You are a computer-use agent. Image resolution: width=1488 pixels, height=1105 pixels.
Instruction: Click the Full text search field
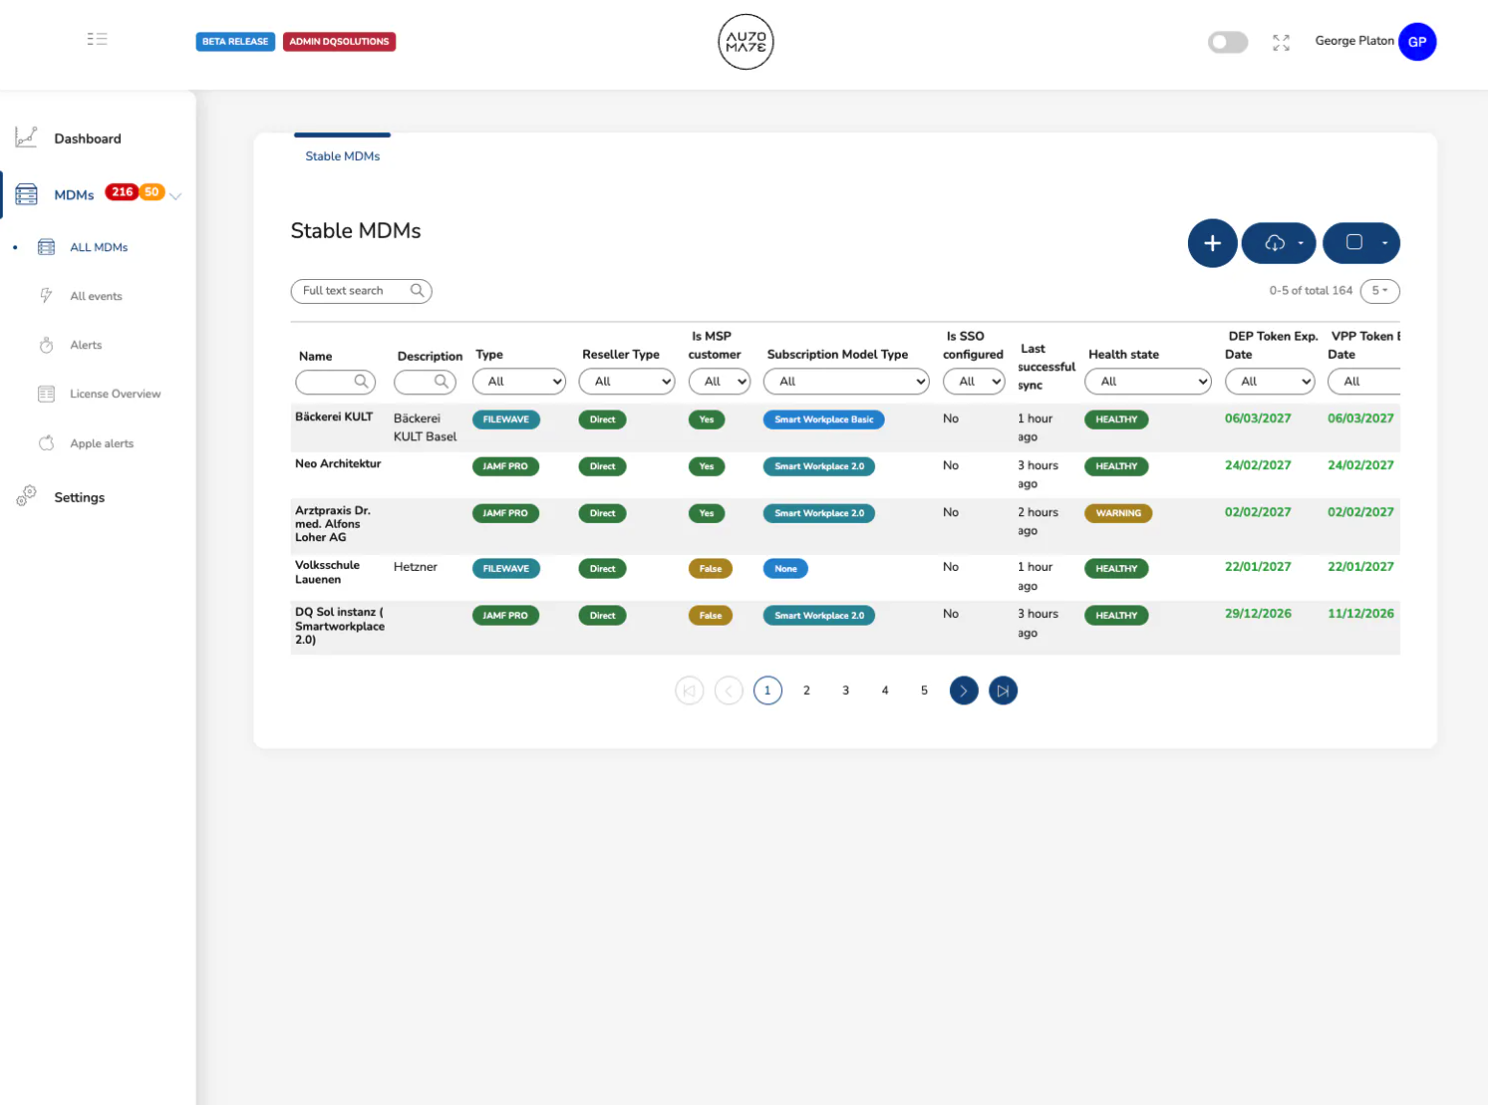[361, 291]
